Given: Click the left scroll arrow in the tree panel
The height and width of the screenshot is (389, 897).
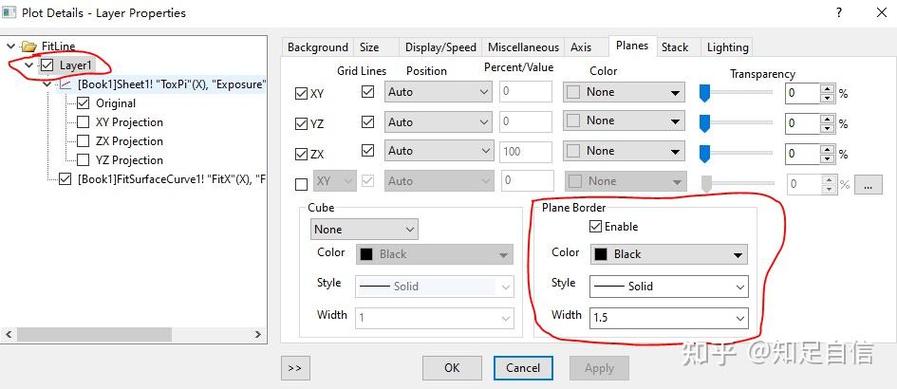Looking at the screenshot, I should pyautogui.click(x=9, y=334).
